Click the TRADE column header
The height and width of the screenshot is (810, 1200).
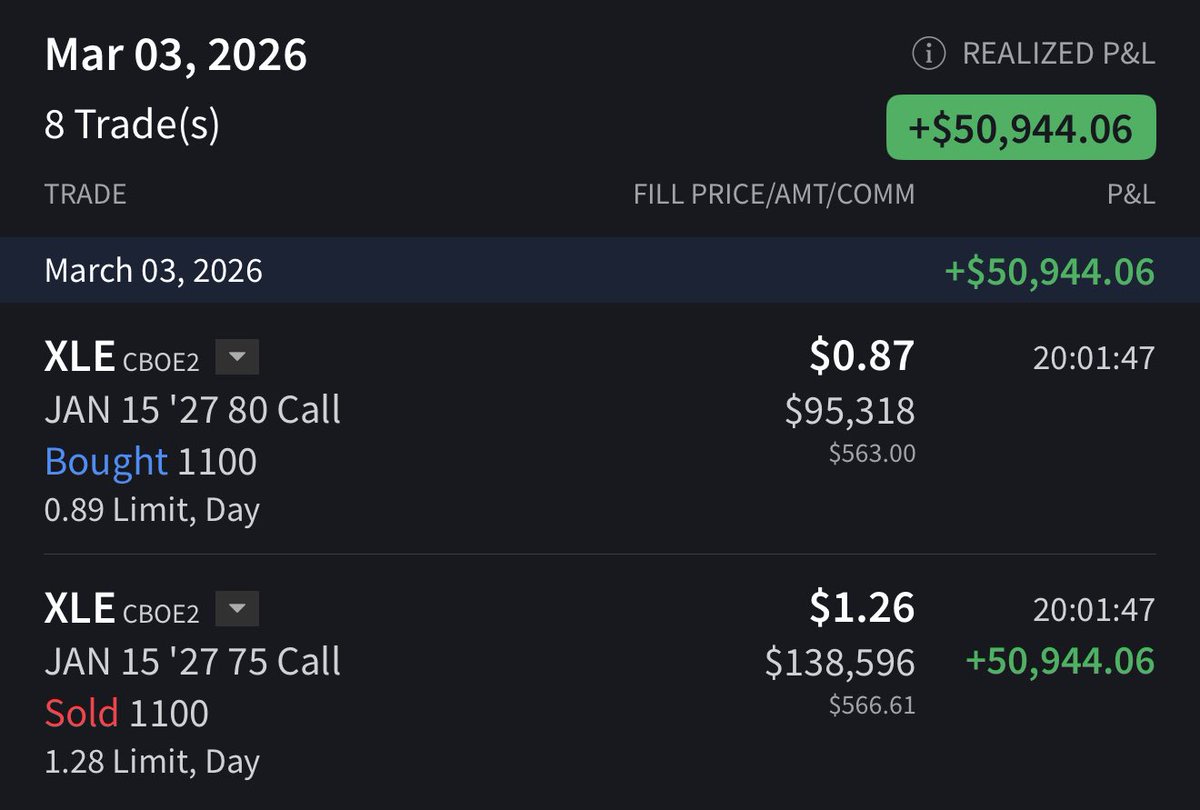coord(85,193)
